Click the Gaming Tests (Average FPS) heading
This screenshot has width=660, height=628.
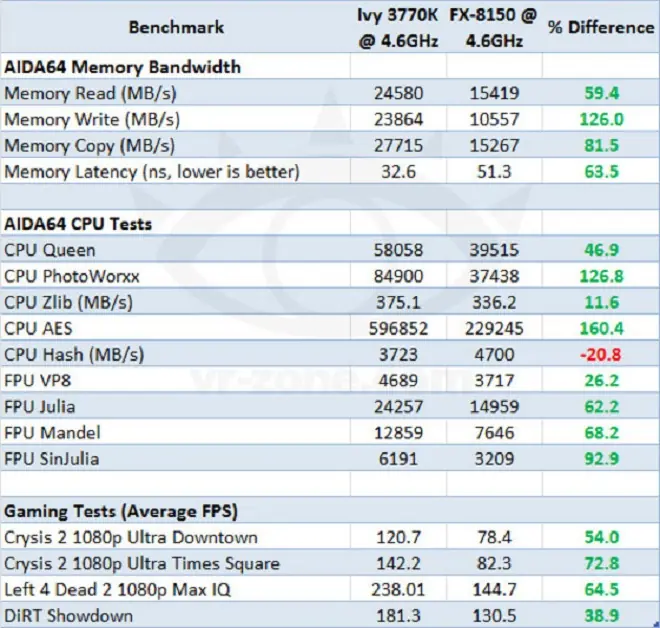click(121, 511)
